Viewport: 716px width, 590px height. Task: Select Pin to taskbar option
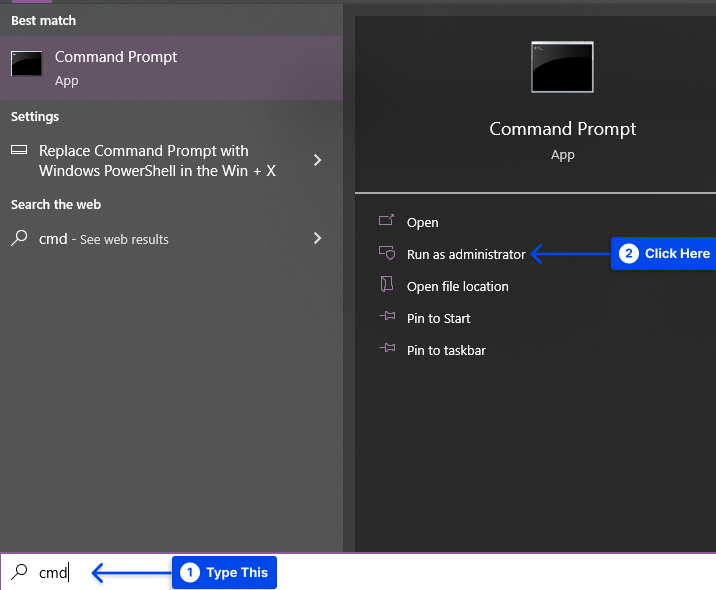click(x=446, y=350)
